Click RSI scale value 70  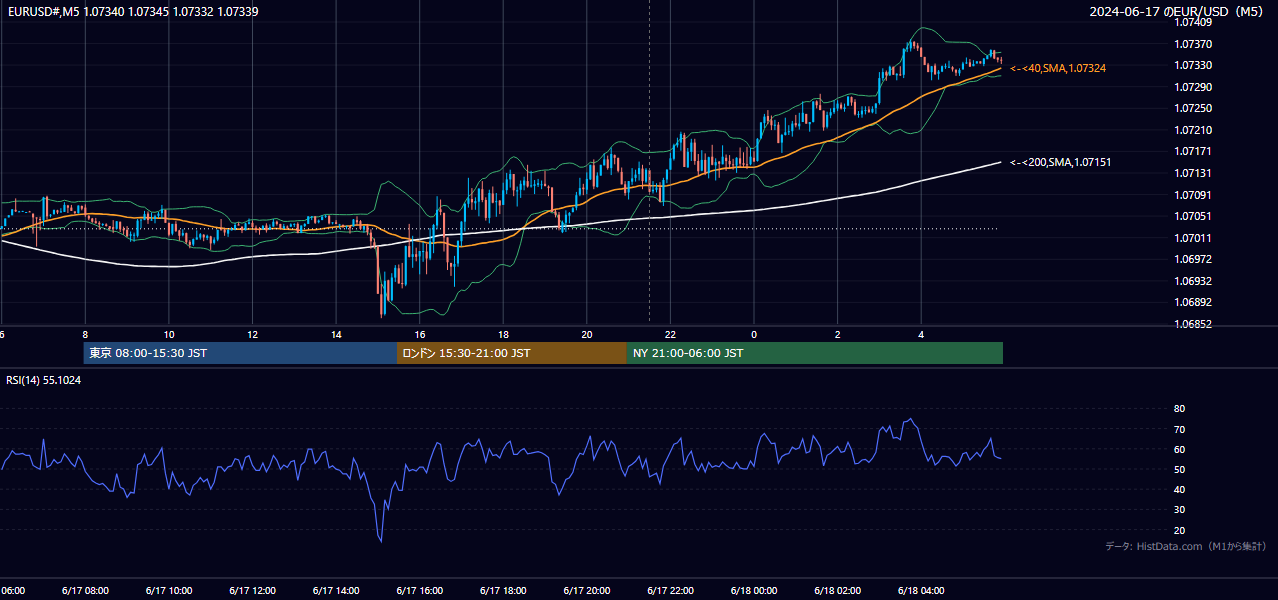coord(1179,429)
